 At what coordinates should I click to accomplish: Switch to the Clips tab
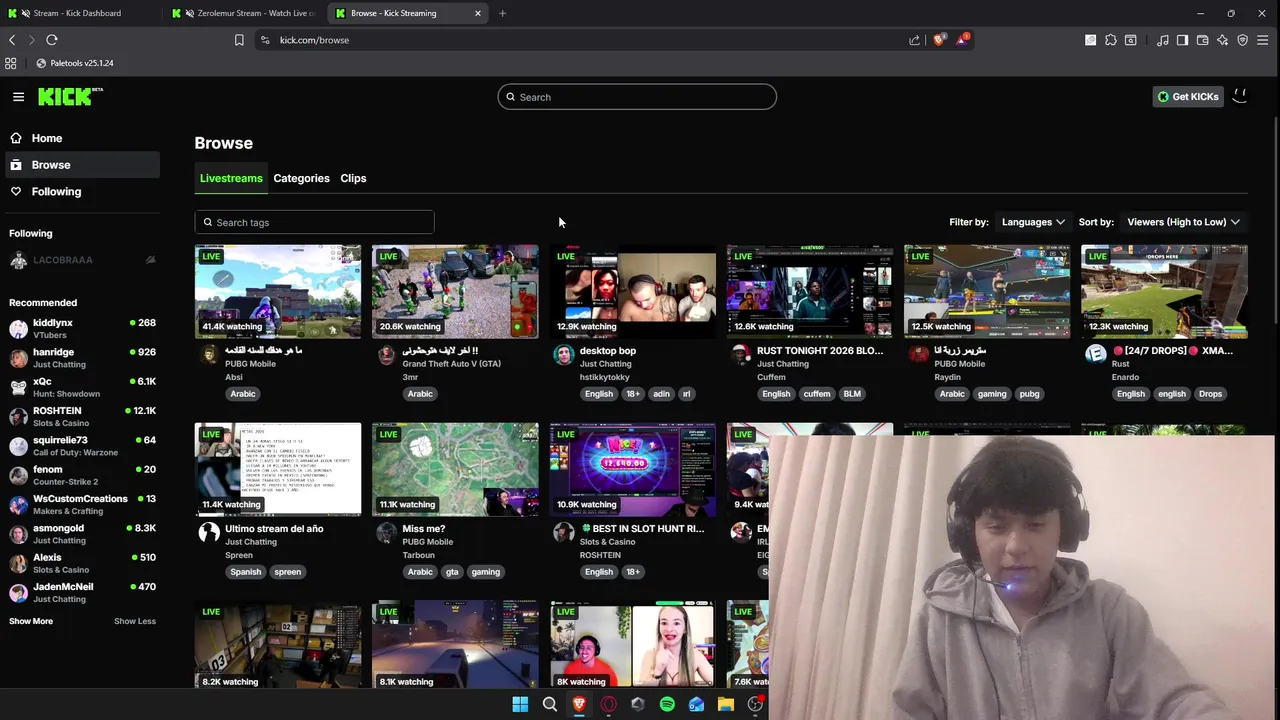353,178
